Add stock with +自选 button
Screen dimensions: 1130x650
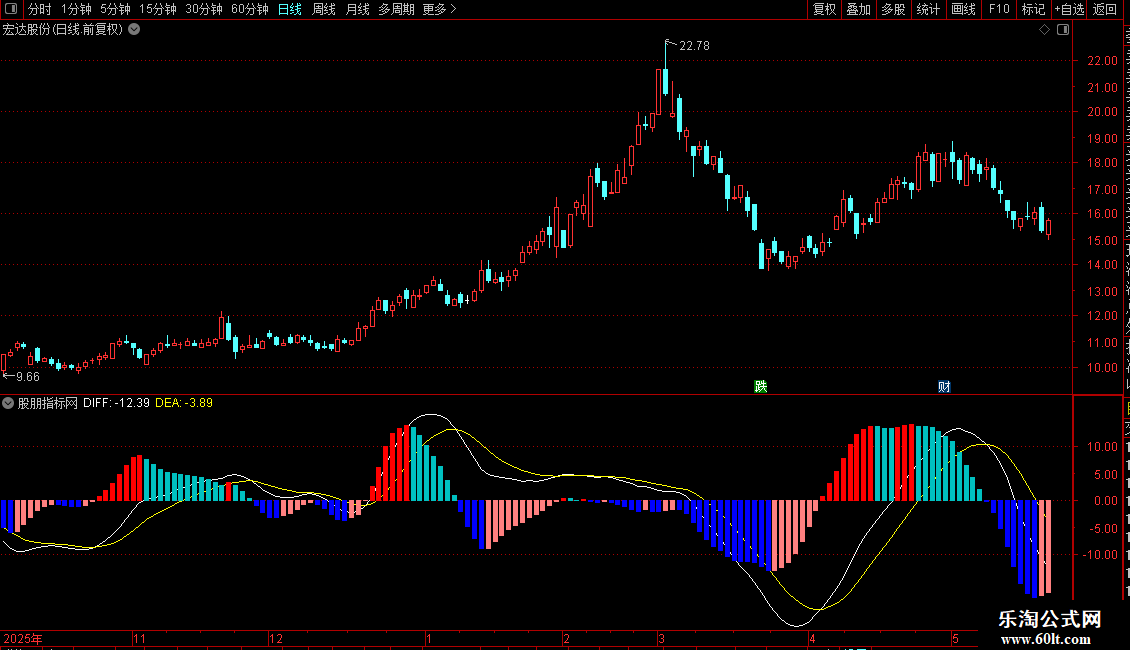point(1069,9)
